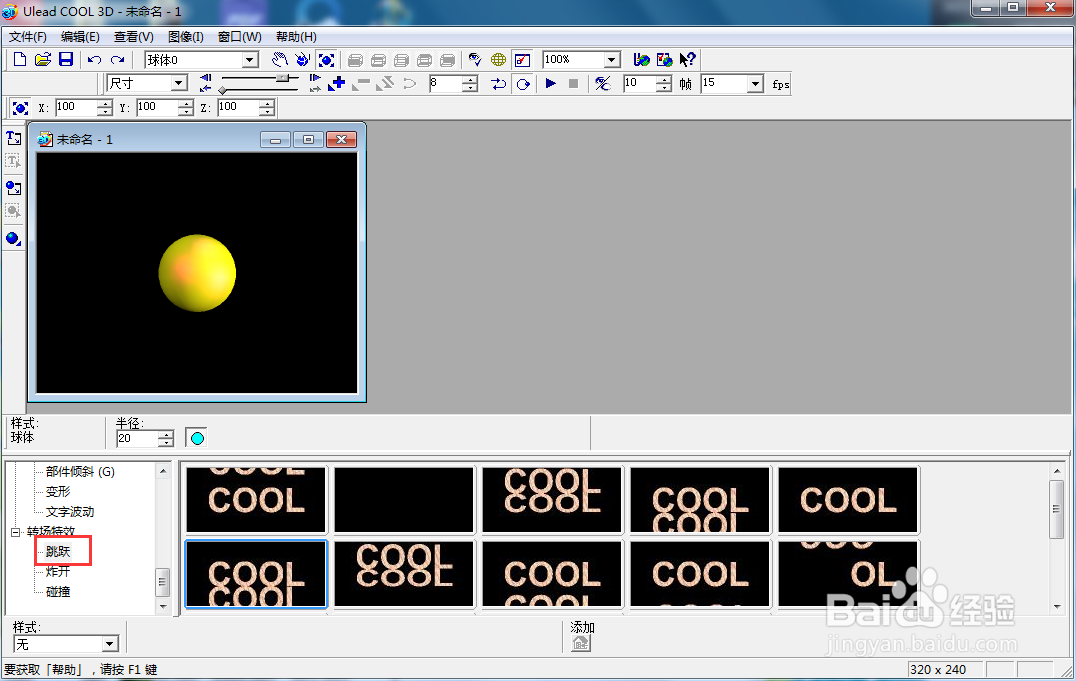Open the 查看(V) menu
This screenshot has height=681, width=1076.
point(134,37)
